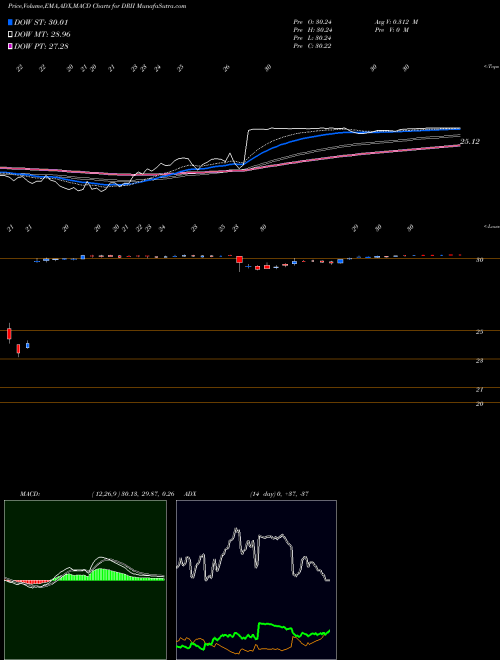Screen dimensions: 500x660
Task: Click the ADX (14 day) values text
Action: (x=279, y=494)
